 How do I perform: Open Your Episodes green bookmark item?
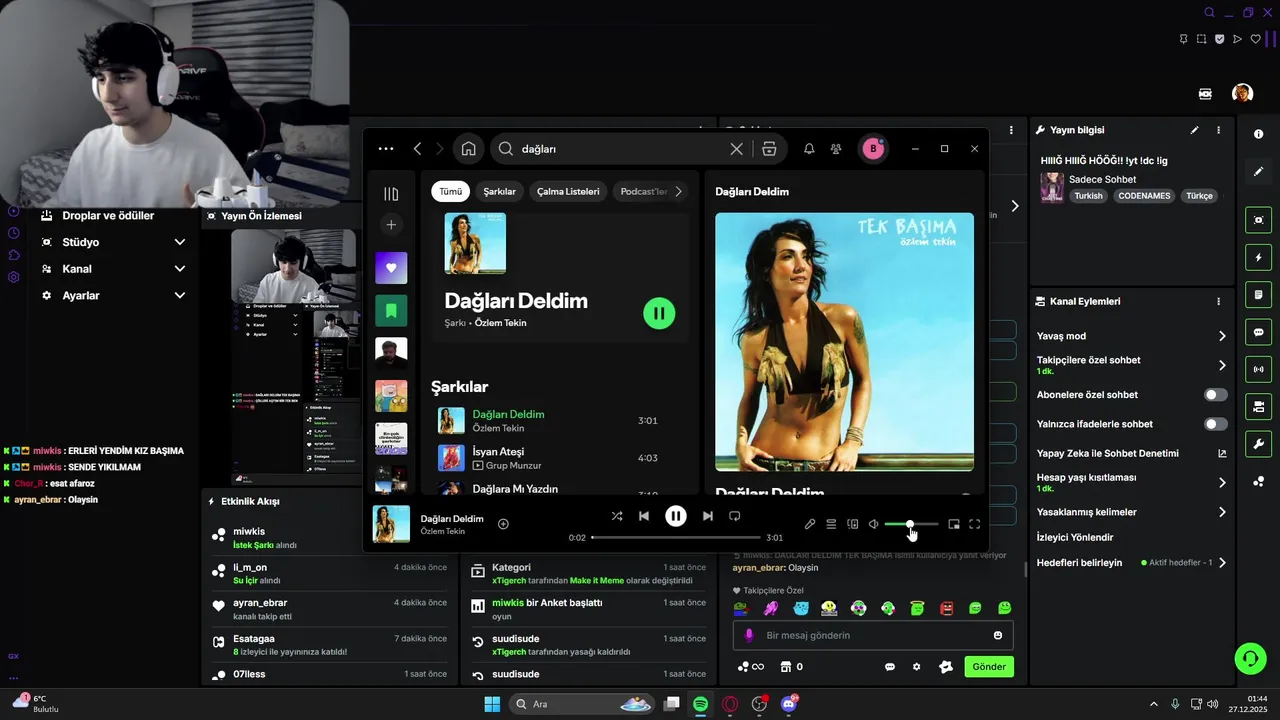click(x=391, y=311)
